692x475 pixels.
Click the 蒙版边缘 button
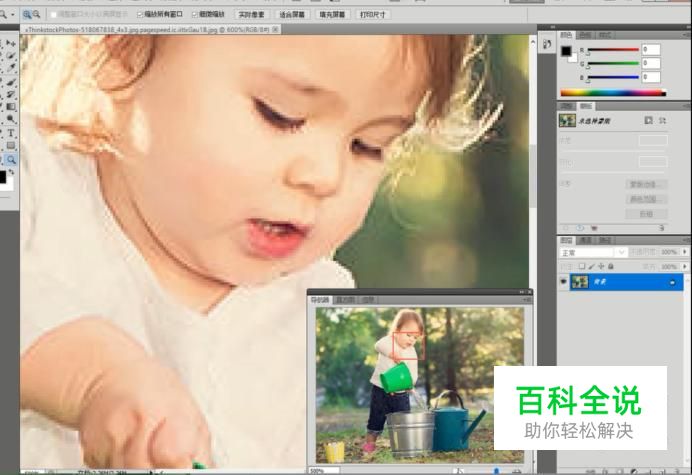tap(646, 184)
